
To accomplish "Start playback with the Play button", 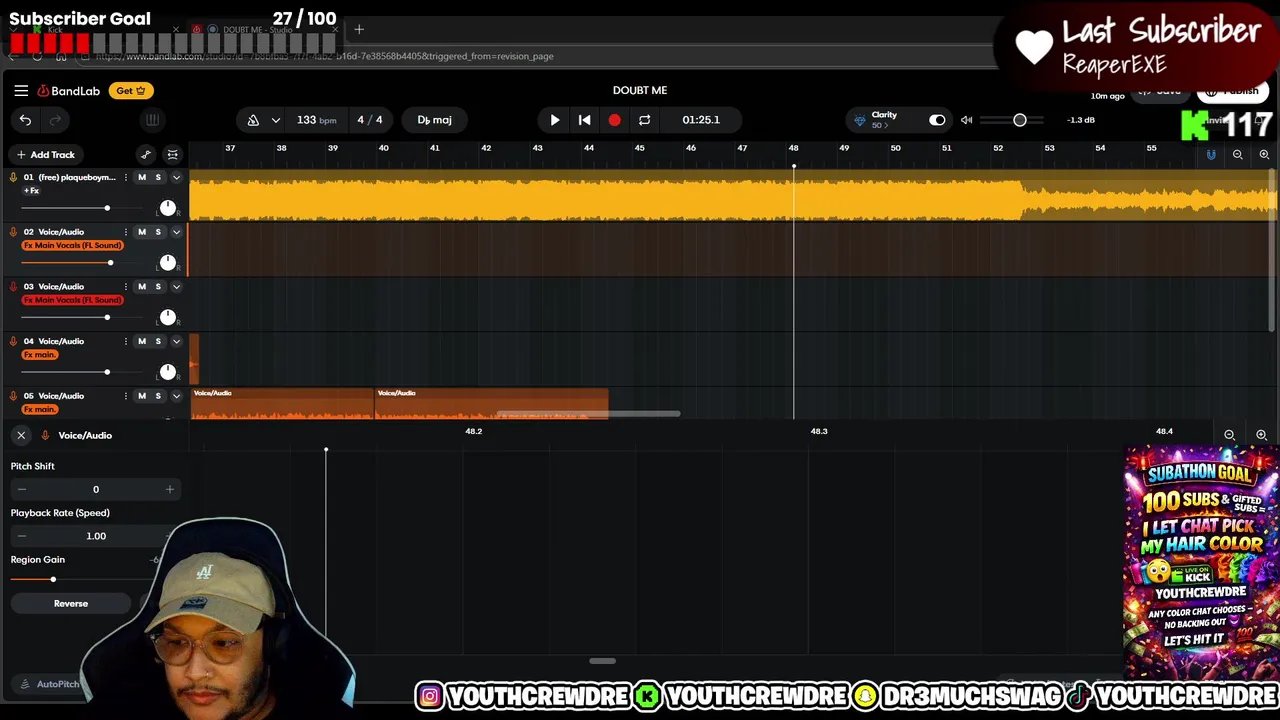I will tap(555, 120).
